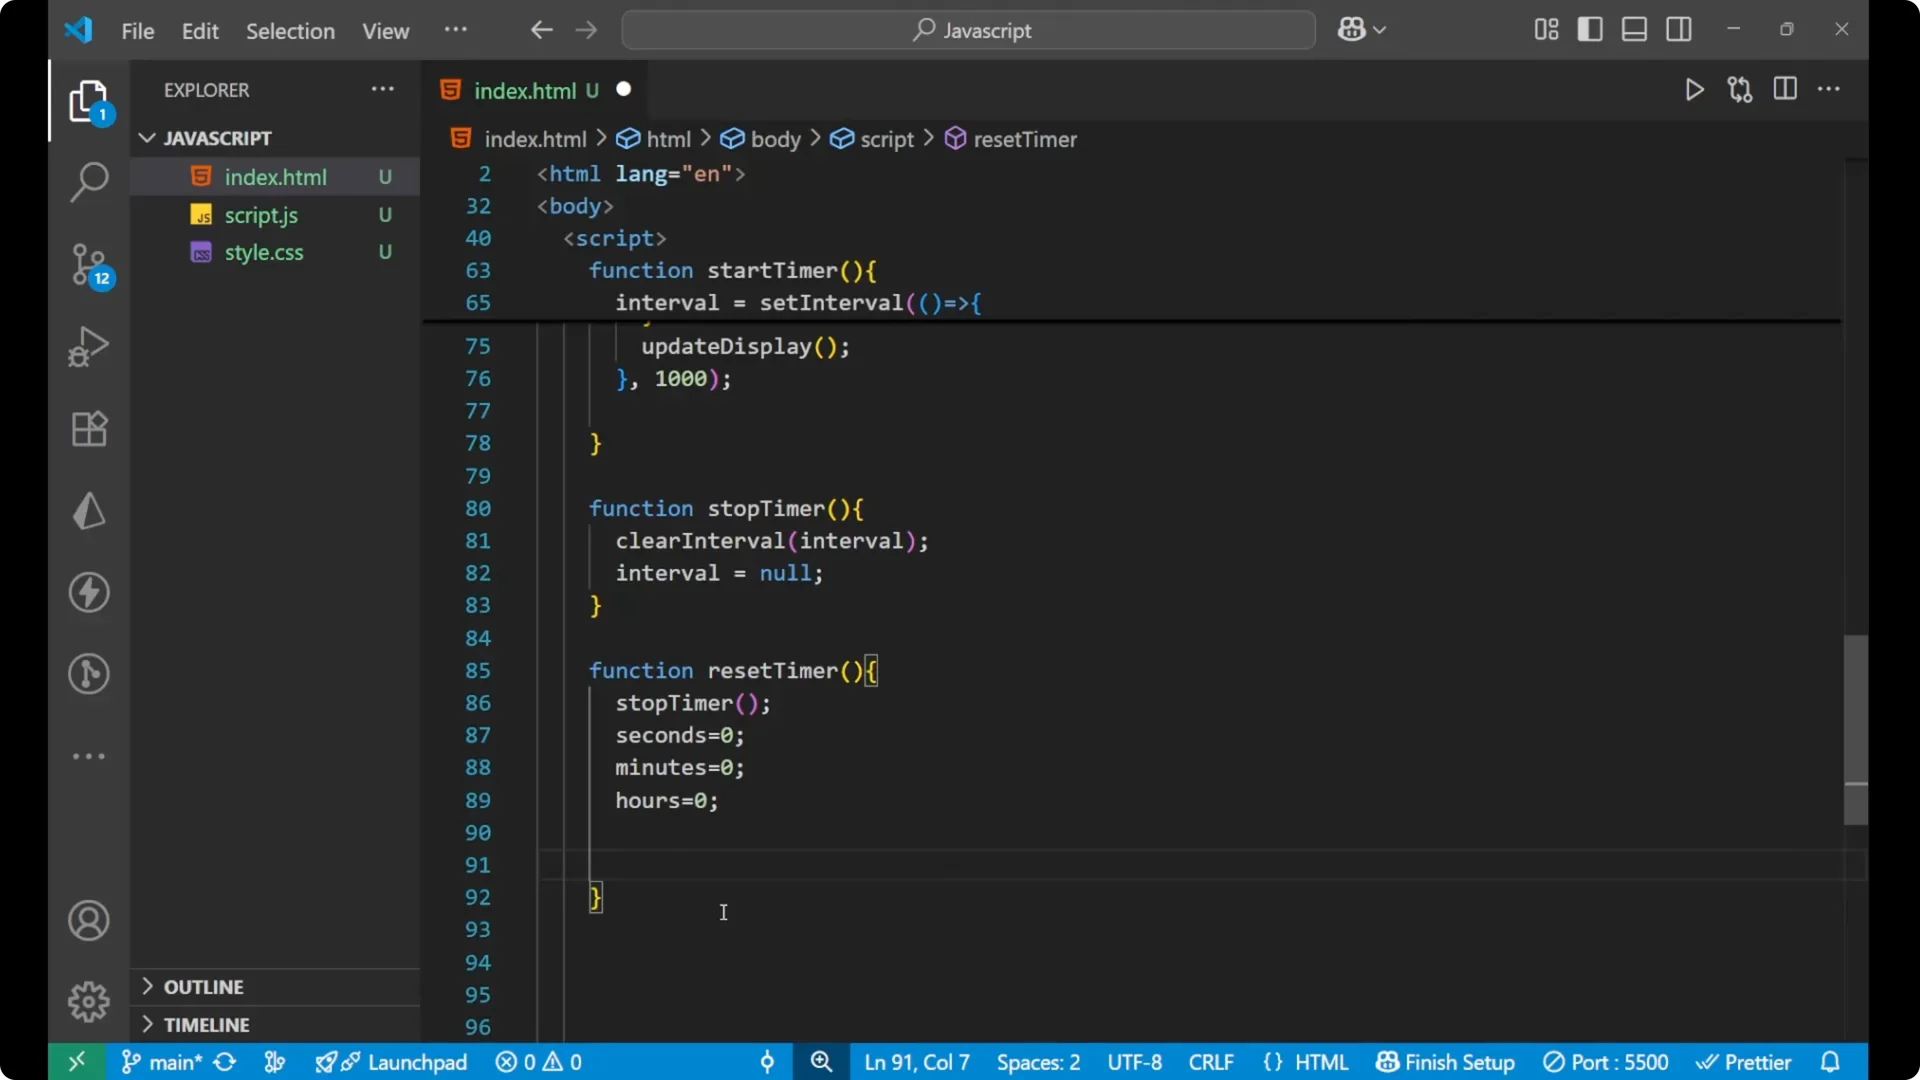Open the Run and Debug view

point(88,346)
